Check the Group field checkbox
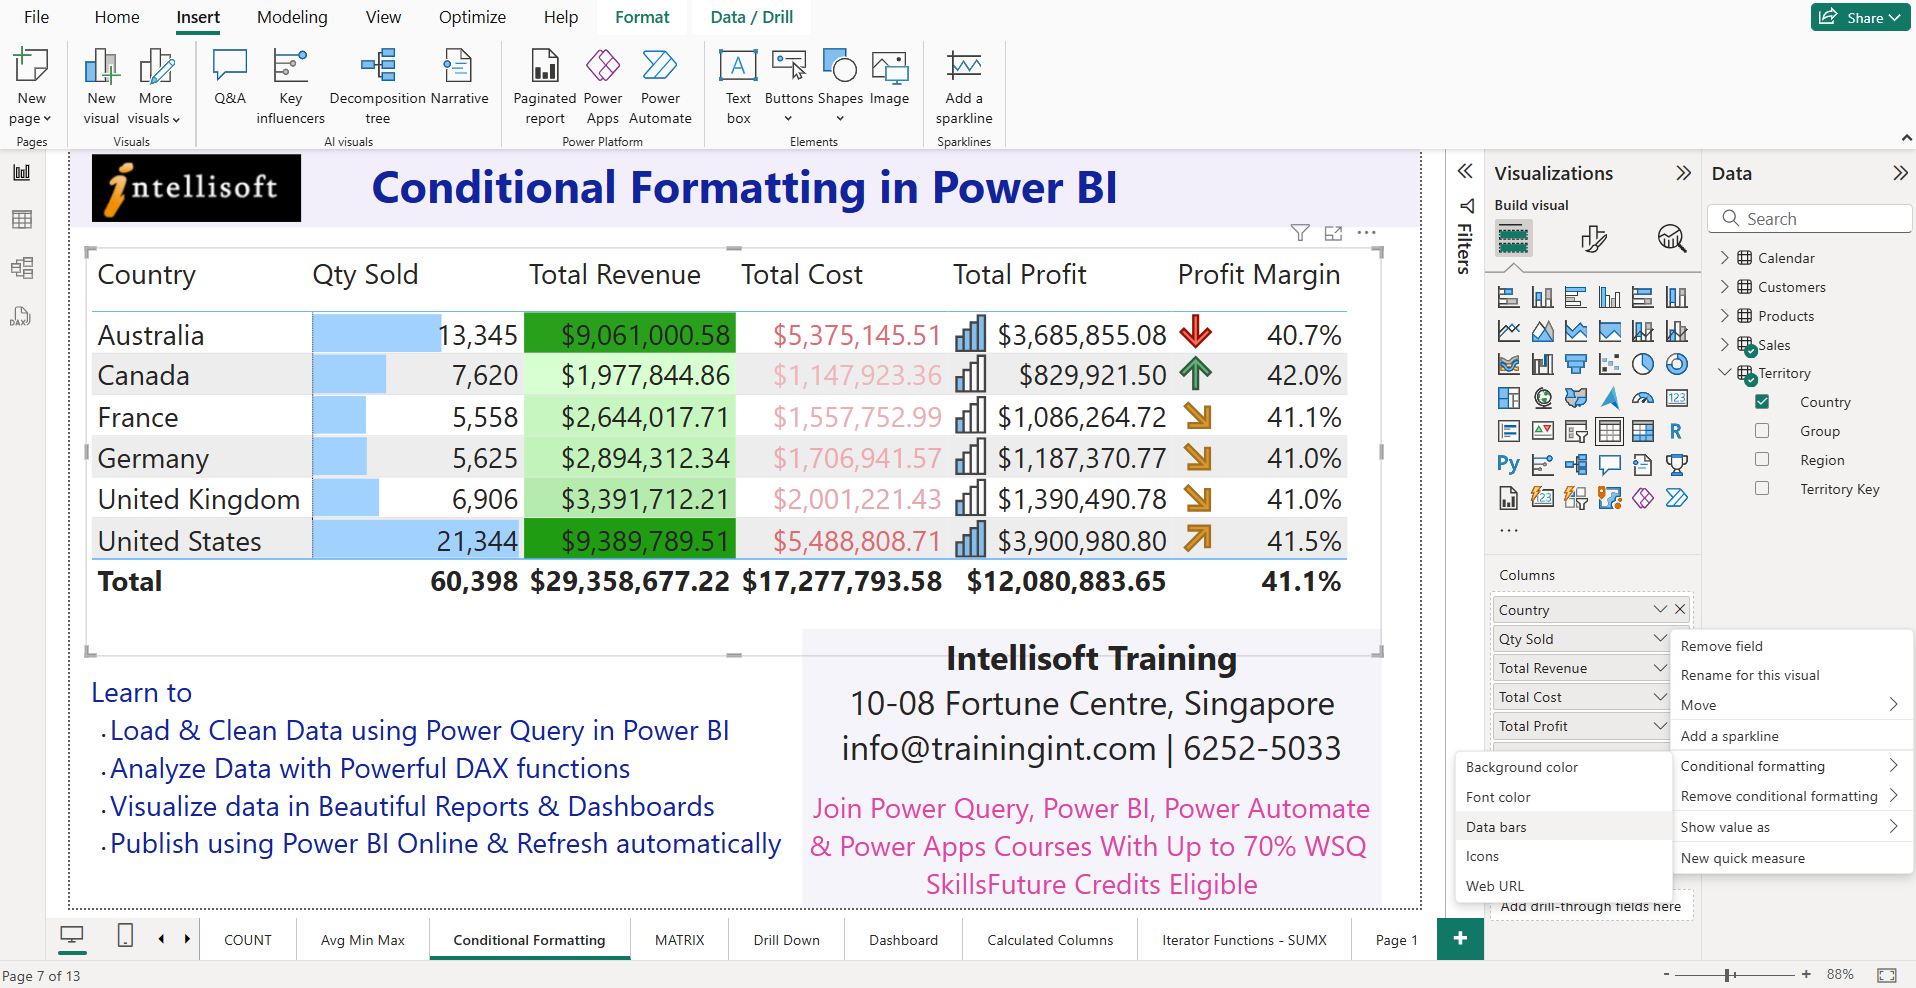 click(1762, 431)
